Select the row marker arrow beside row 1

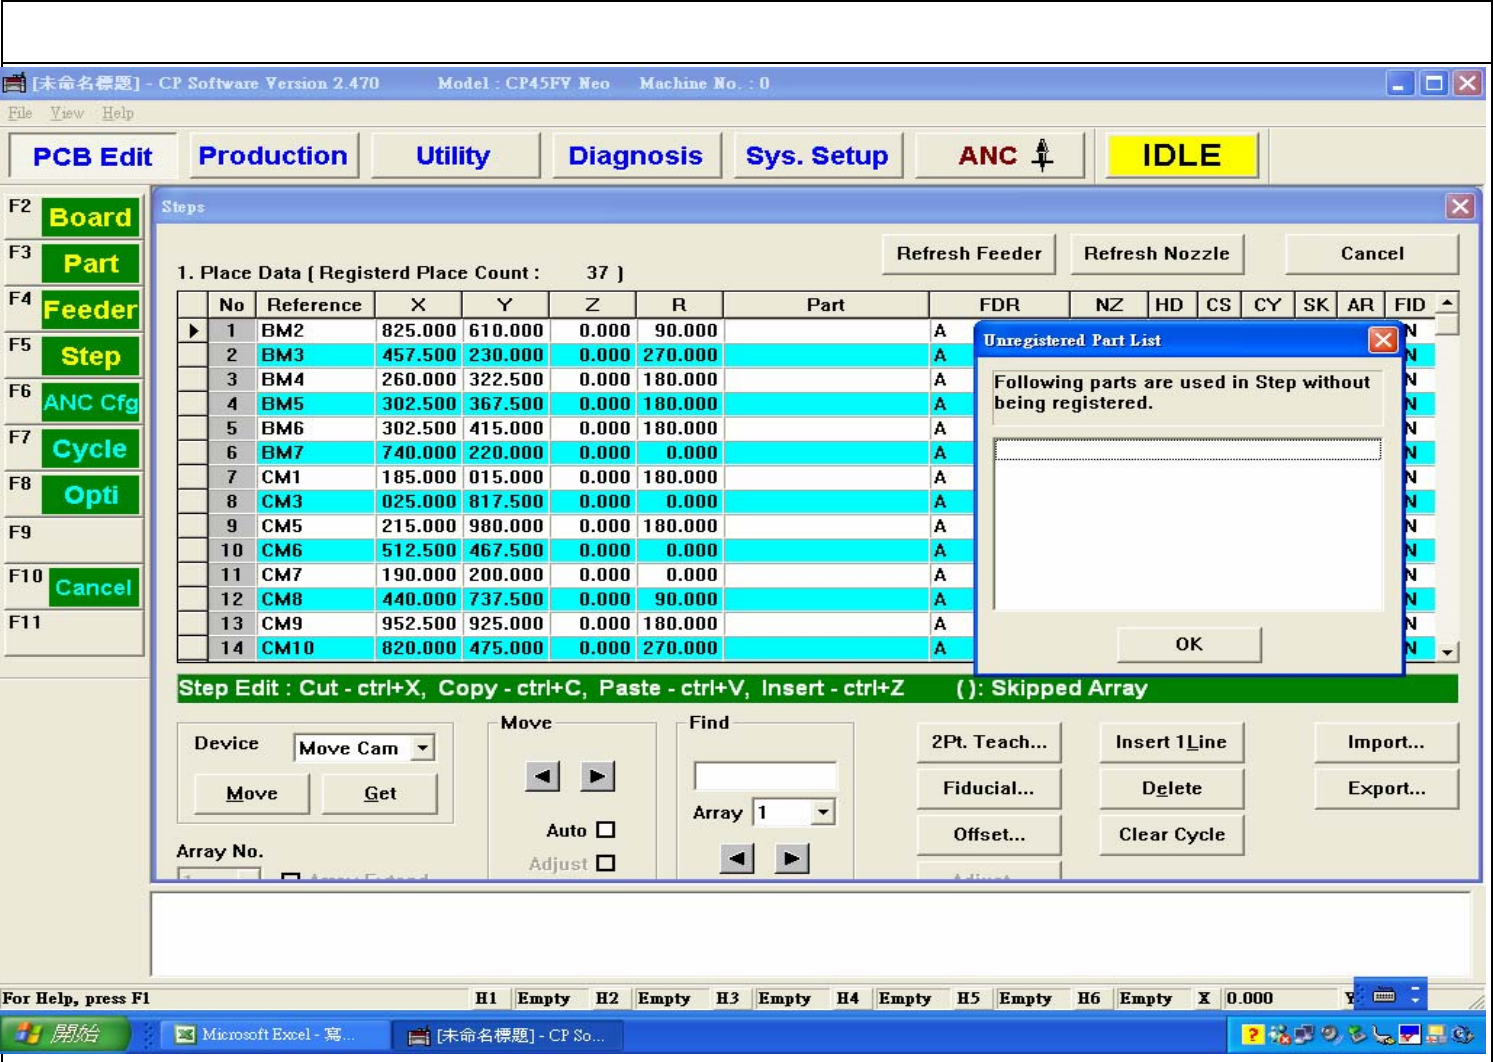pyautogui.click(x=193, y=331)
